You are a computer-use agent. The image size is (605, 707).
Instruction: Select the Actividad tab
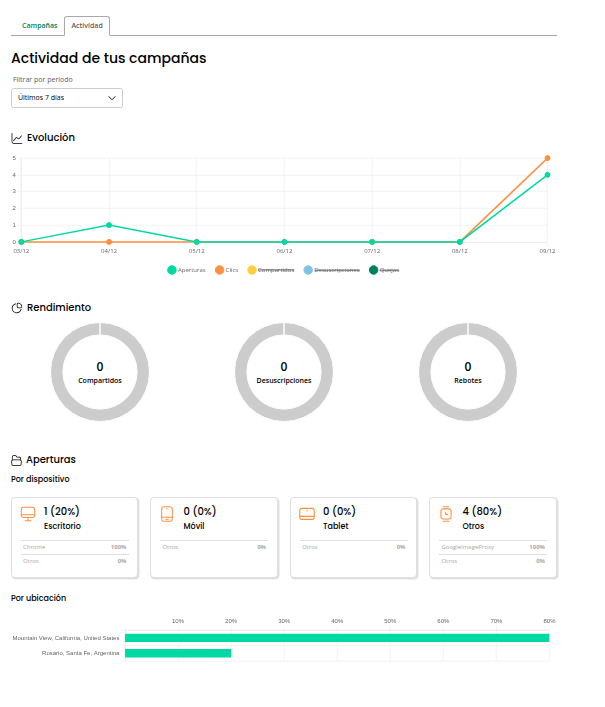pos(87,25)
